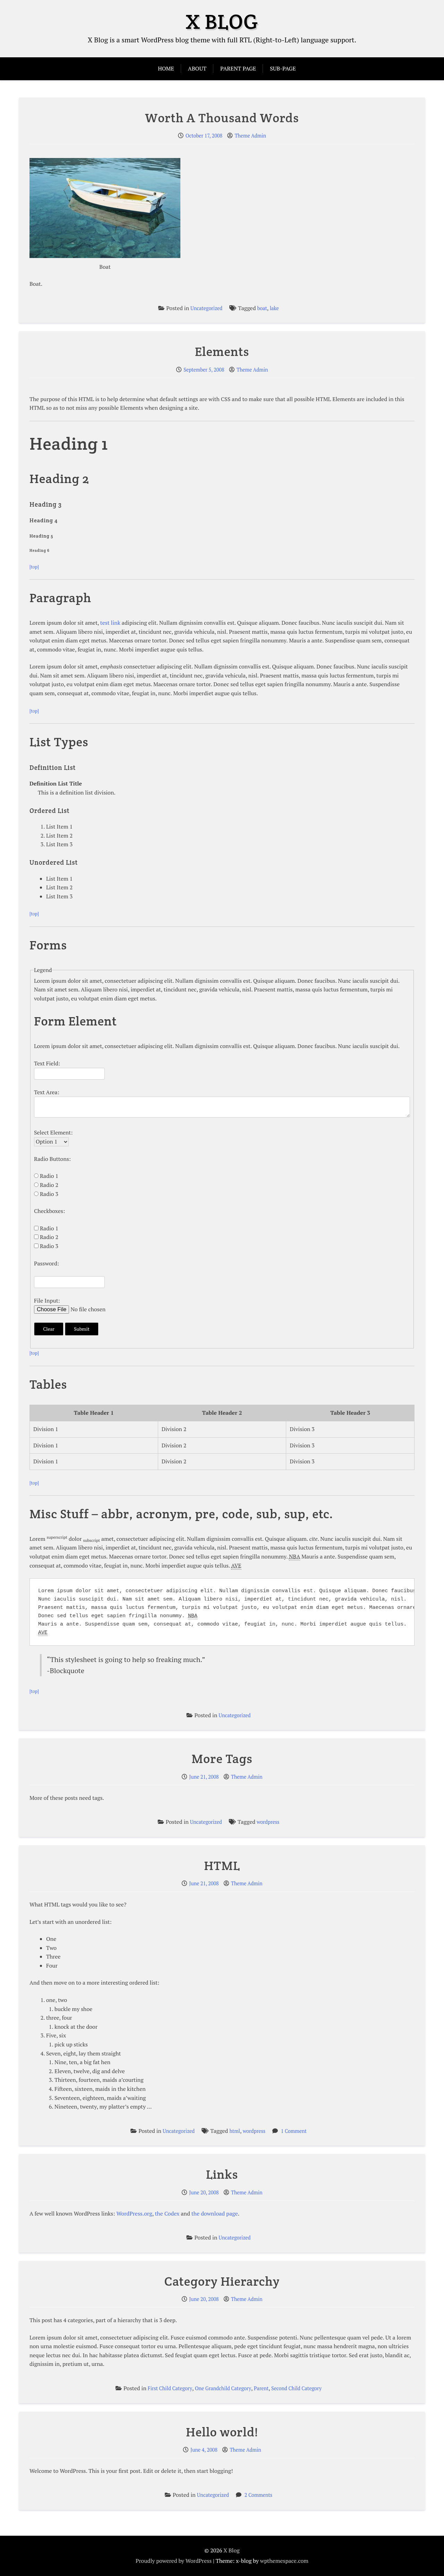Image resolution: width=444 pixels, height=2576 pixels.
Task: Click into the Text Area box
Action: click(x=222, y=1107)
